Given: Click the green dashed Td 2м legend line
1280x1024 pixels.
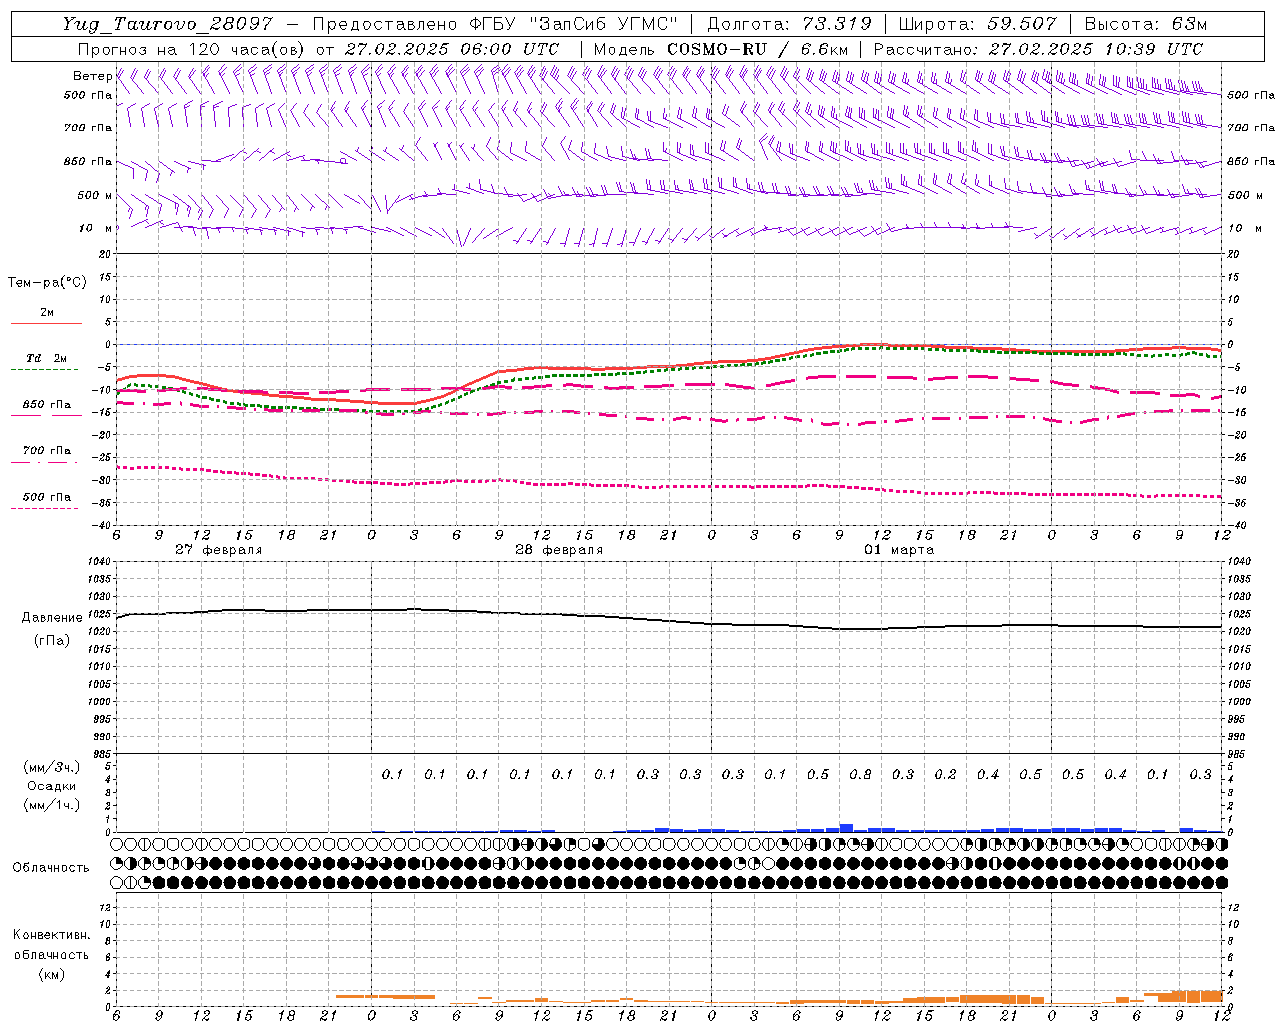Looking at the screenshot, I should pos(46,370).
